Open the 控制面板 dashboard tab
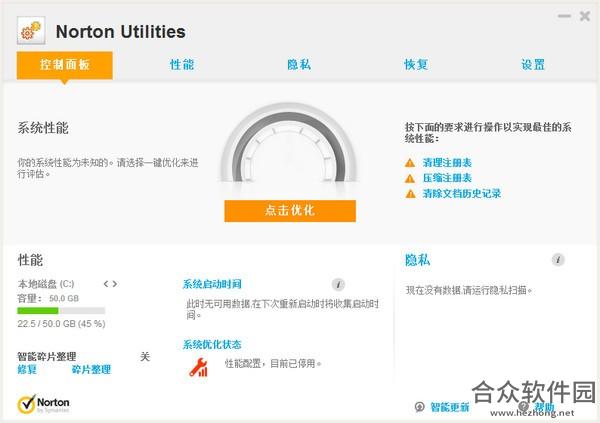This screenshot has width=600, height=423. coord(65,65)
